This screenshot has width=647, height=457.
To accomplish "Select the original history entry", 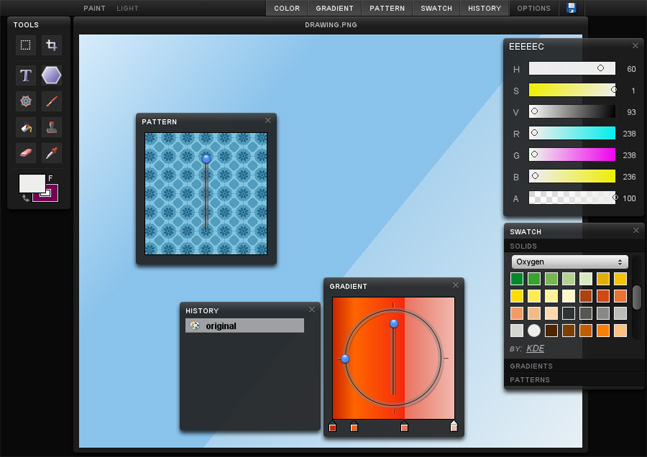I will (x=245, y=326).
